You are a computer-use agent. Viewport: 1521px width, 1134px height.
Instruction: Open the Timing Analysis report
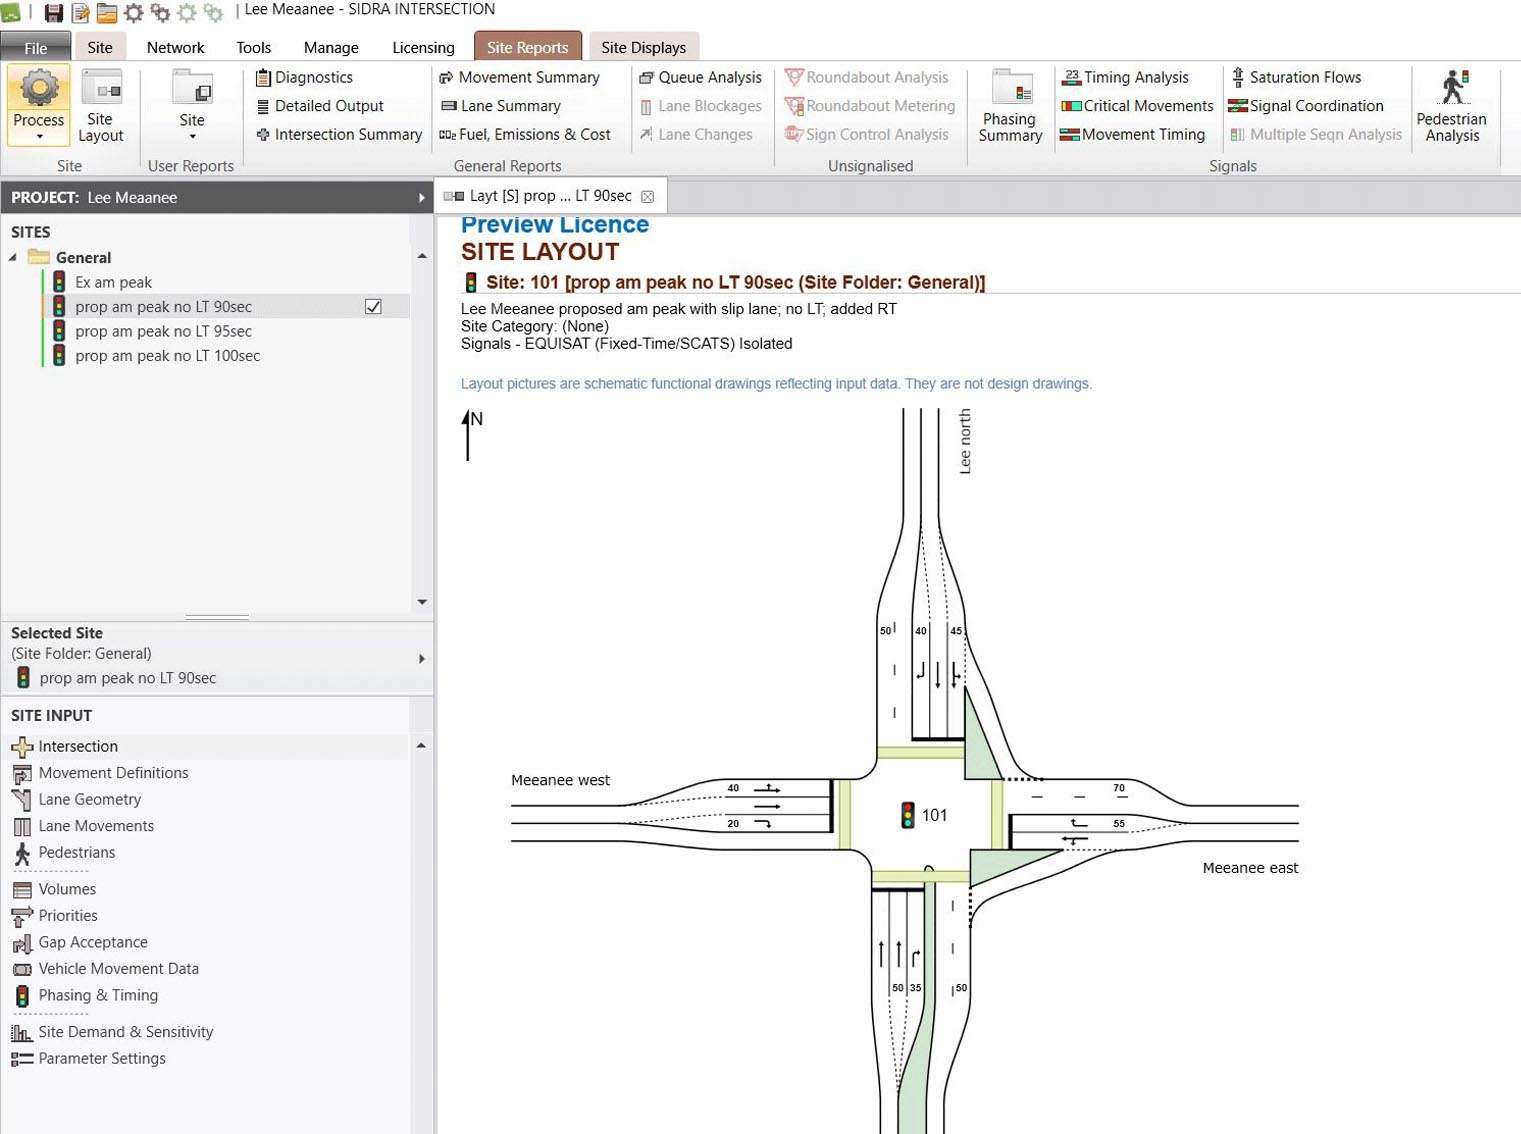pos(1125,77)
